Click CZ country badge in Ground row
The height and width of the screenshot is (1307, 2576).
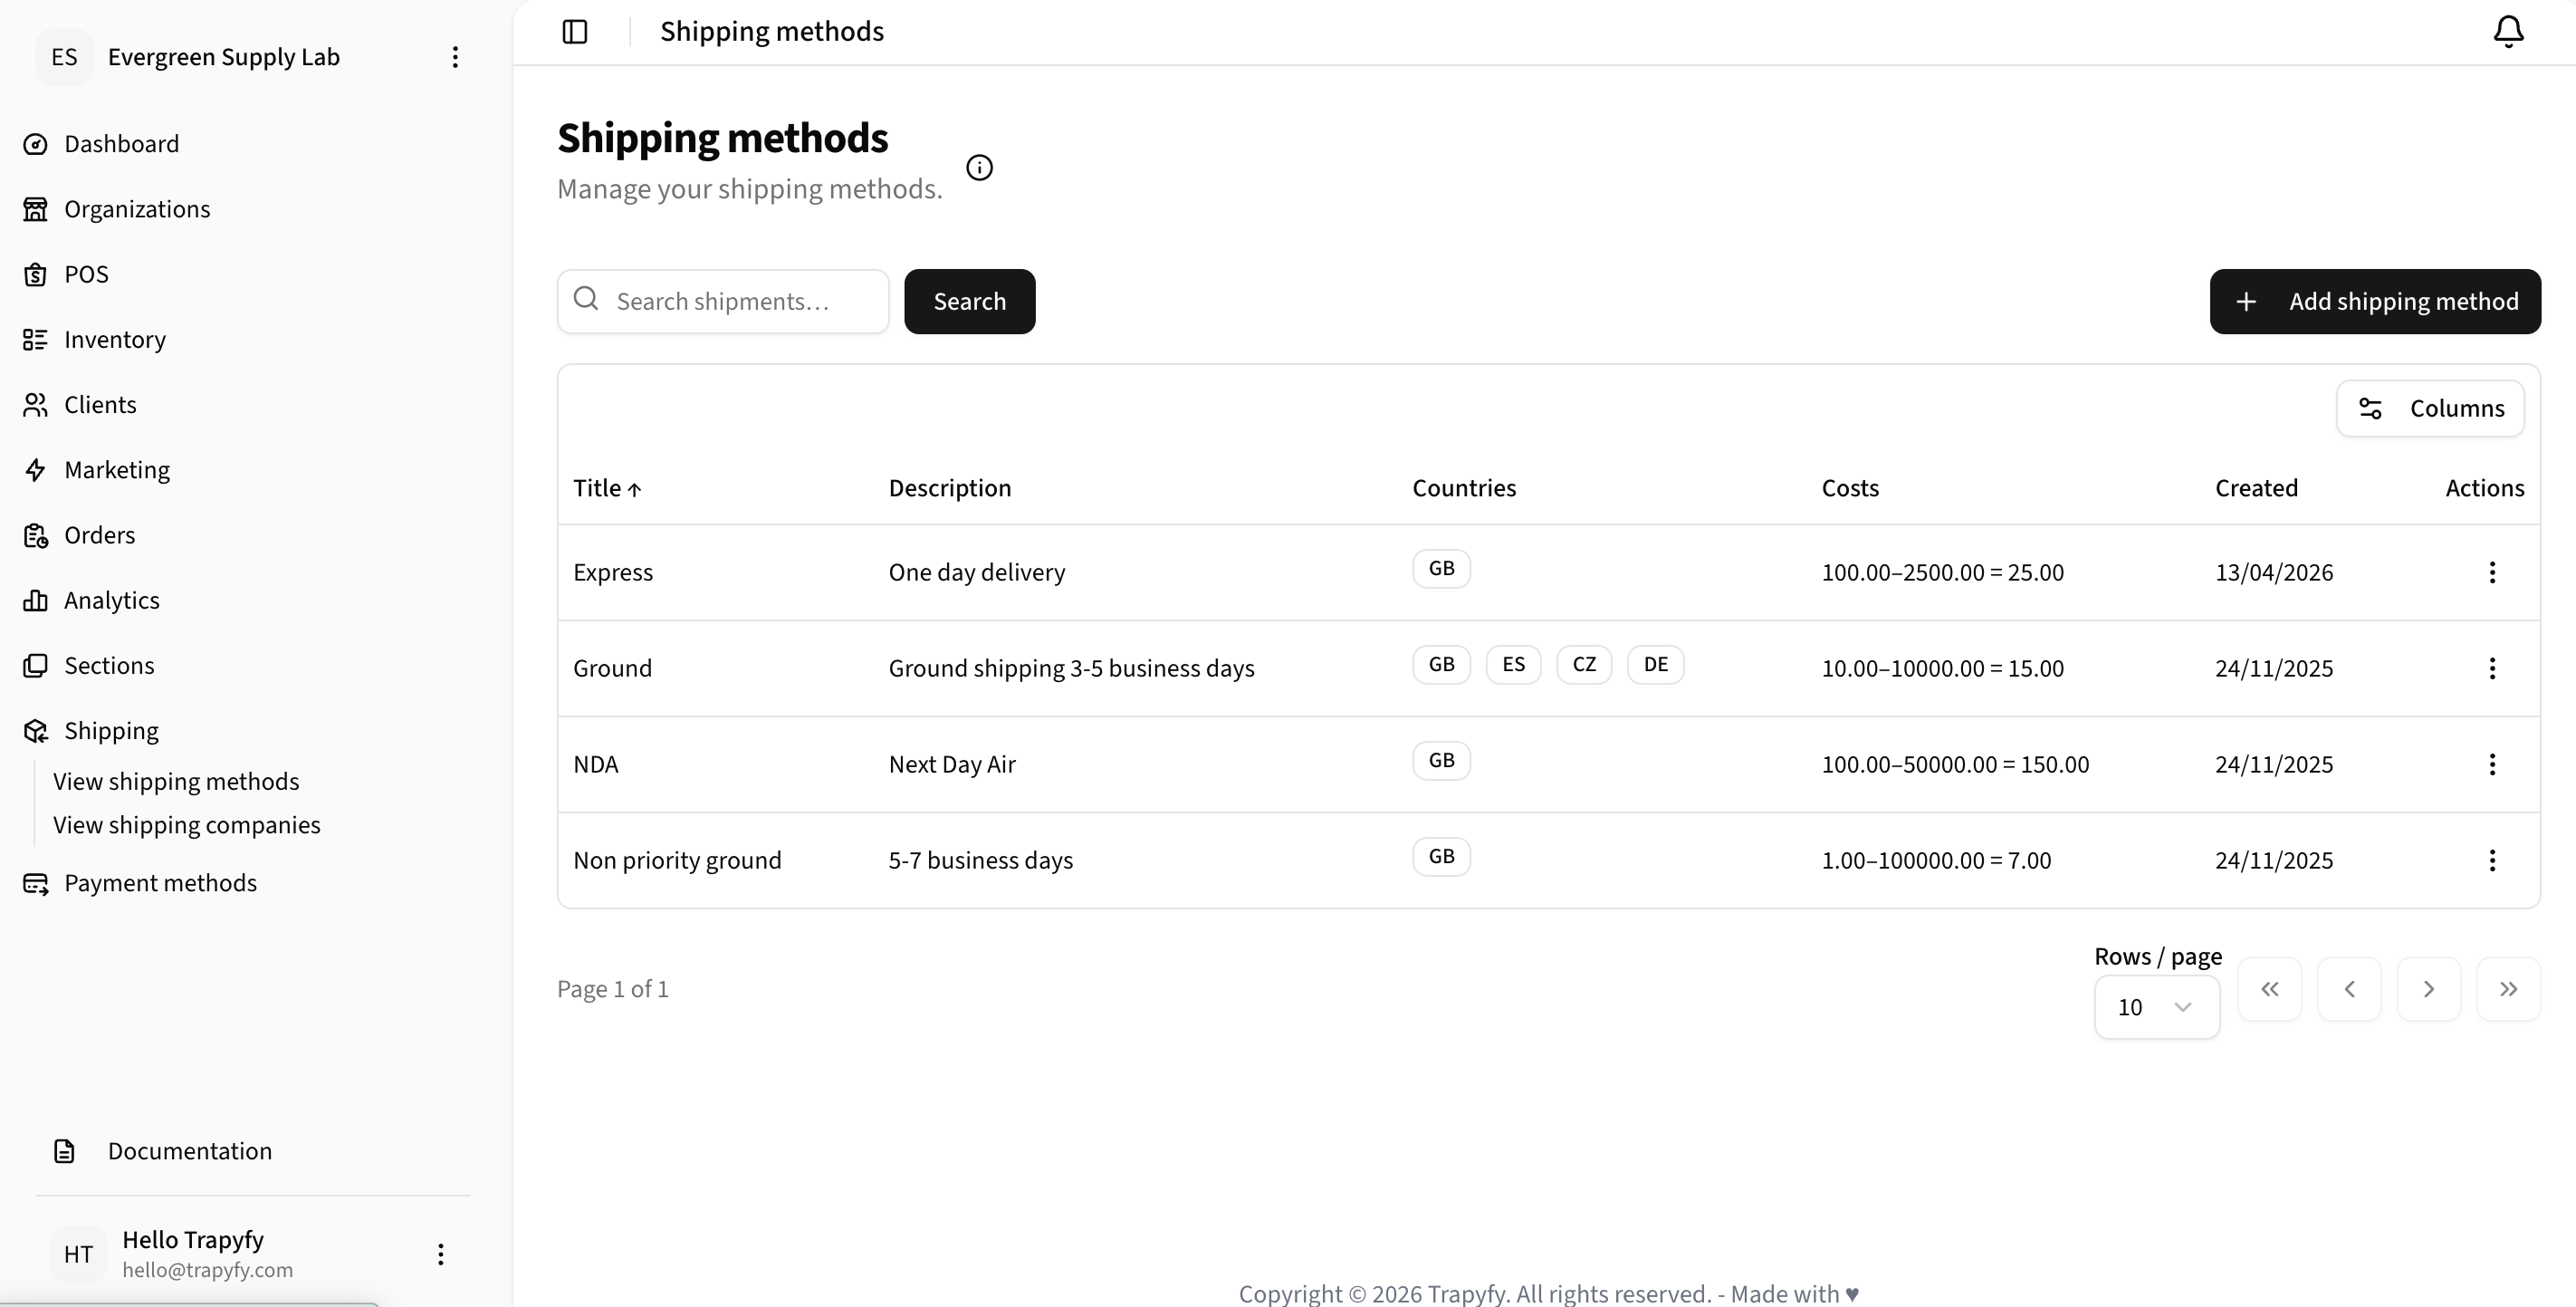(1584, 664)
